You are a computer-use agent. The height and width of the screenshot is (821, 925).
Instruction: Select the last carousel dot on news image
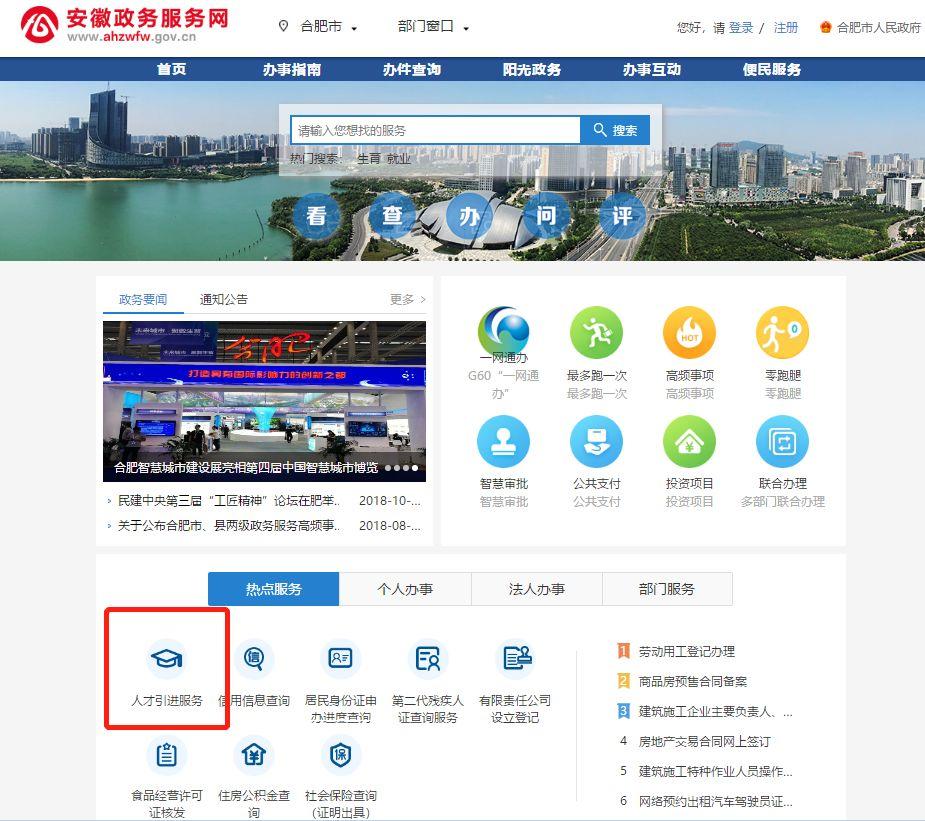415,468
